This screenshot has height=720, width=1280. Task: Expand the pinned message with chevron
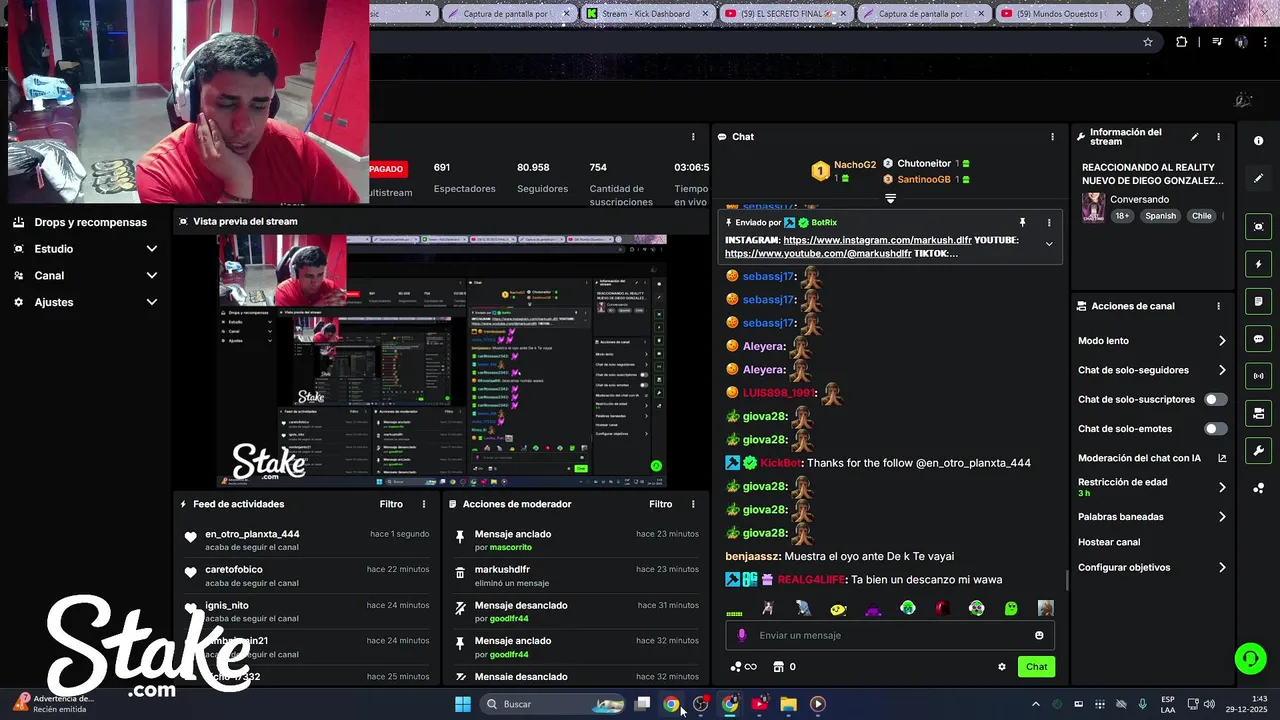click(x=1049, y=244)
